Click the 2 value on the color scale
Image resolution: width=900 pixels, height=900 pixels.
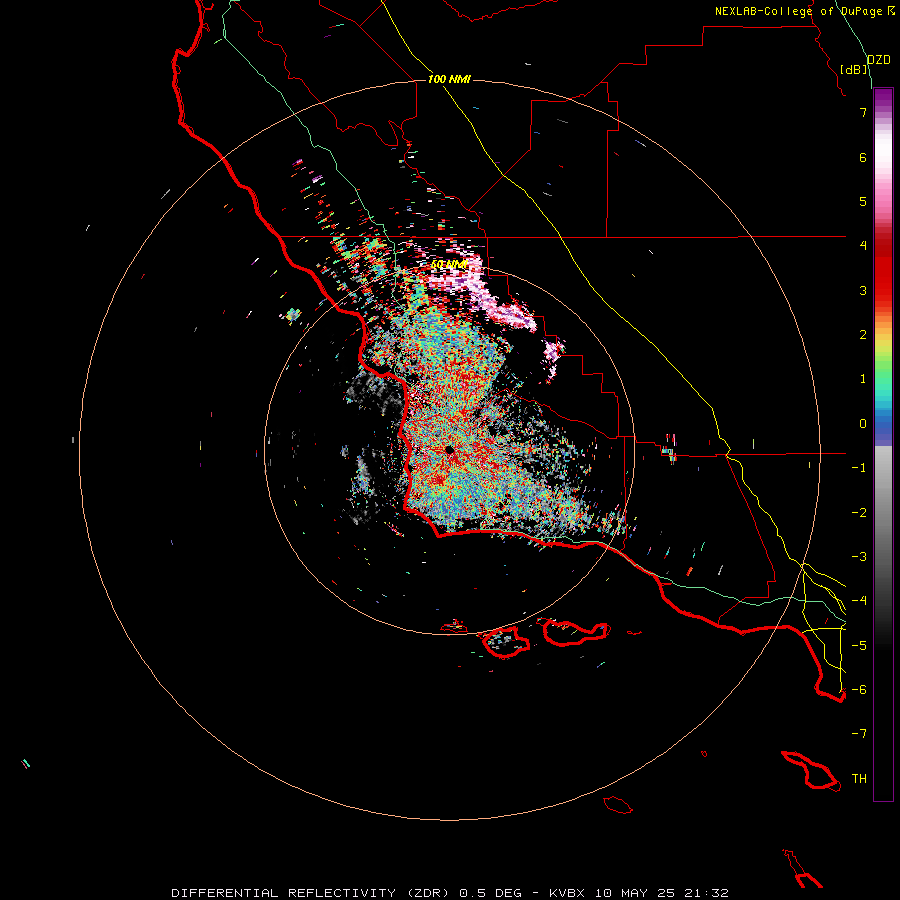863,335
